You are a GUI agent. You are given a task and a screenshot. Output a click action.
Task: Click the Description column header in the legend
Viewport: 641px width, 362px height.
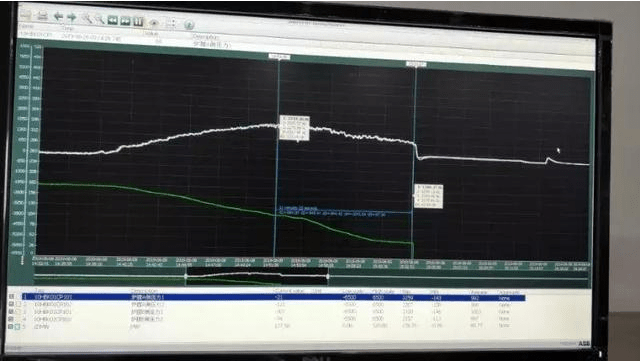pyautogui.click(x=144, y=291)
